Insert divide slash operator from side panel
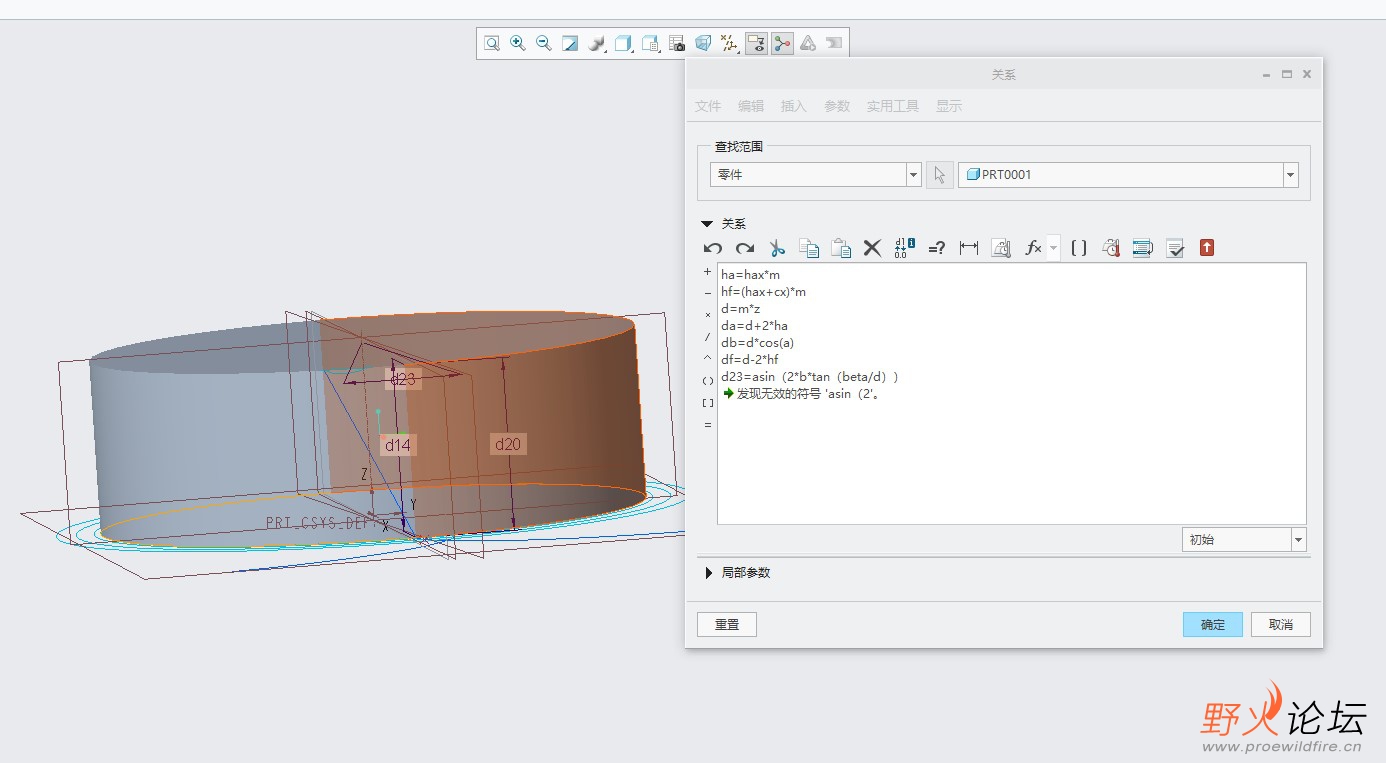Screen dimensions: 1386x763 pos(708,337)
